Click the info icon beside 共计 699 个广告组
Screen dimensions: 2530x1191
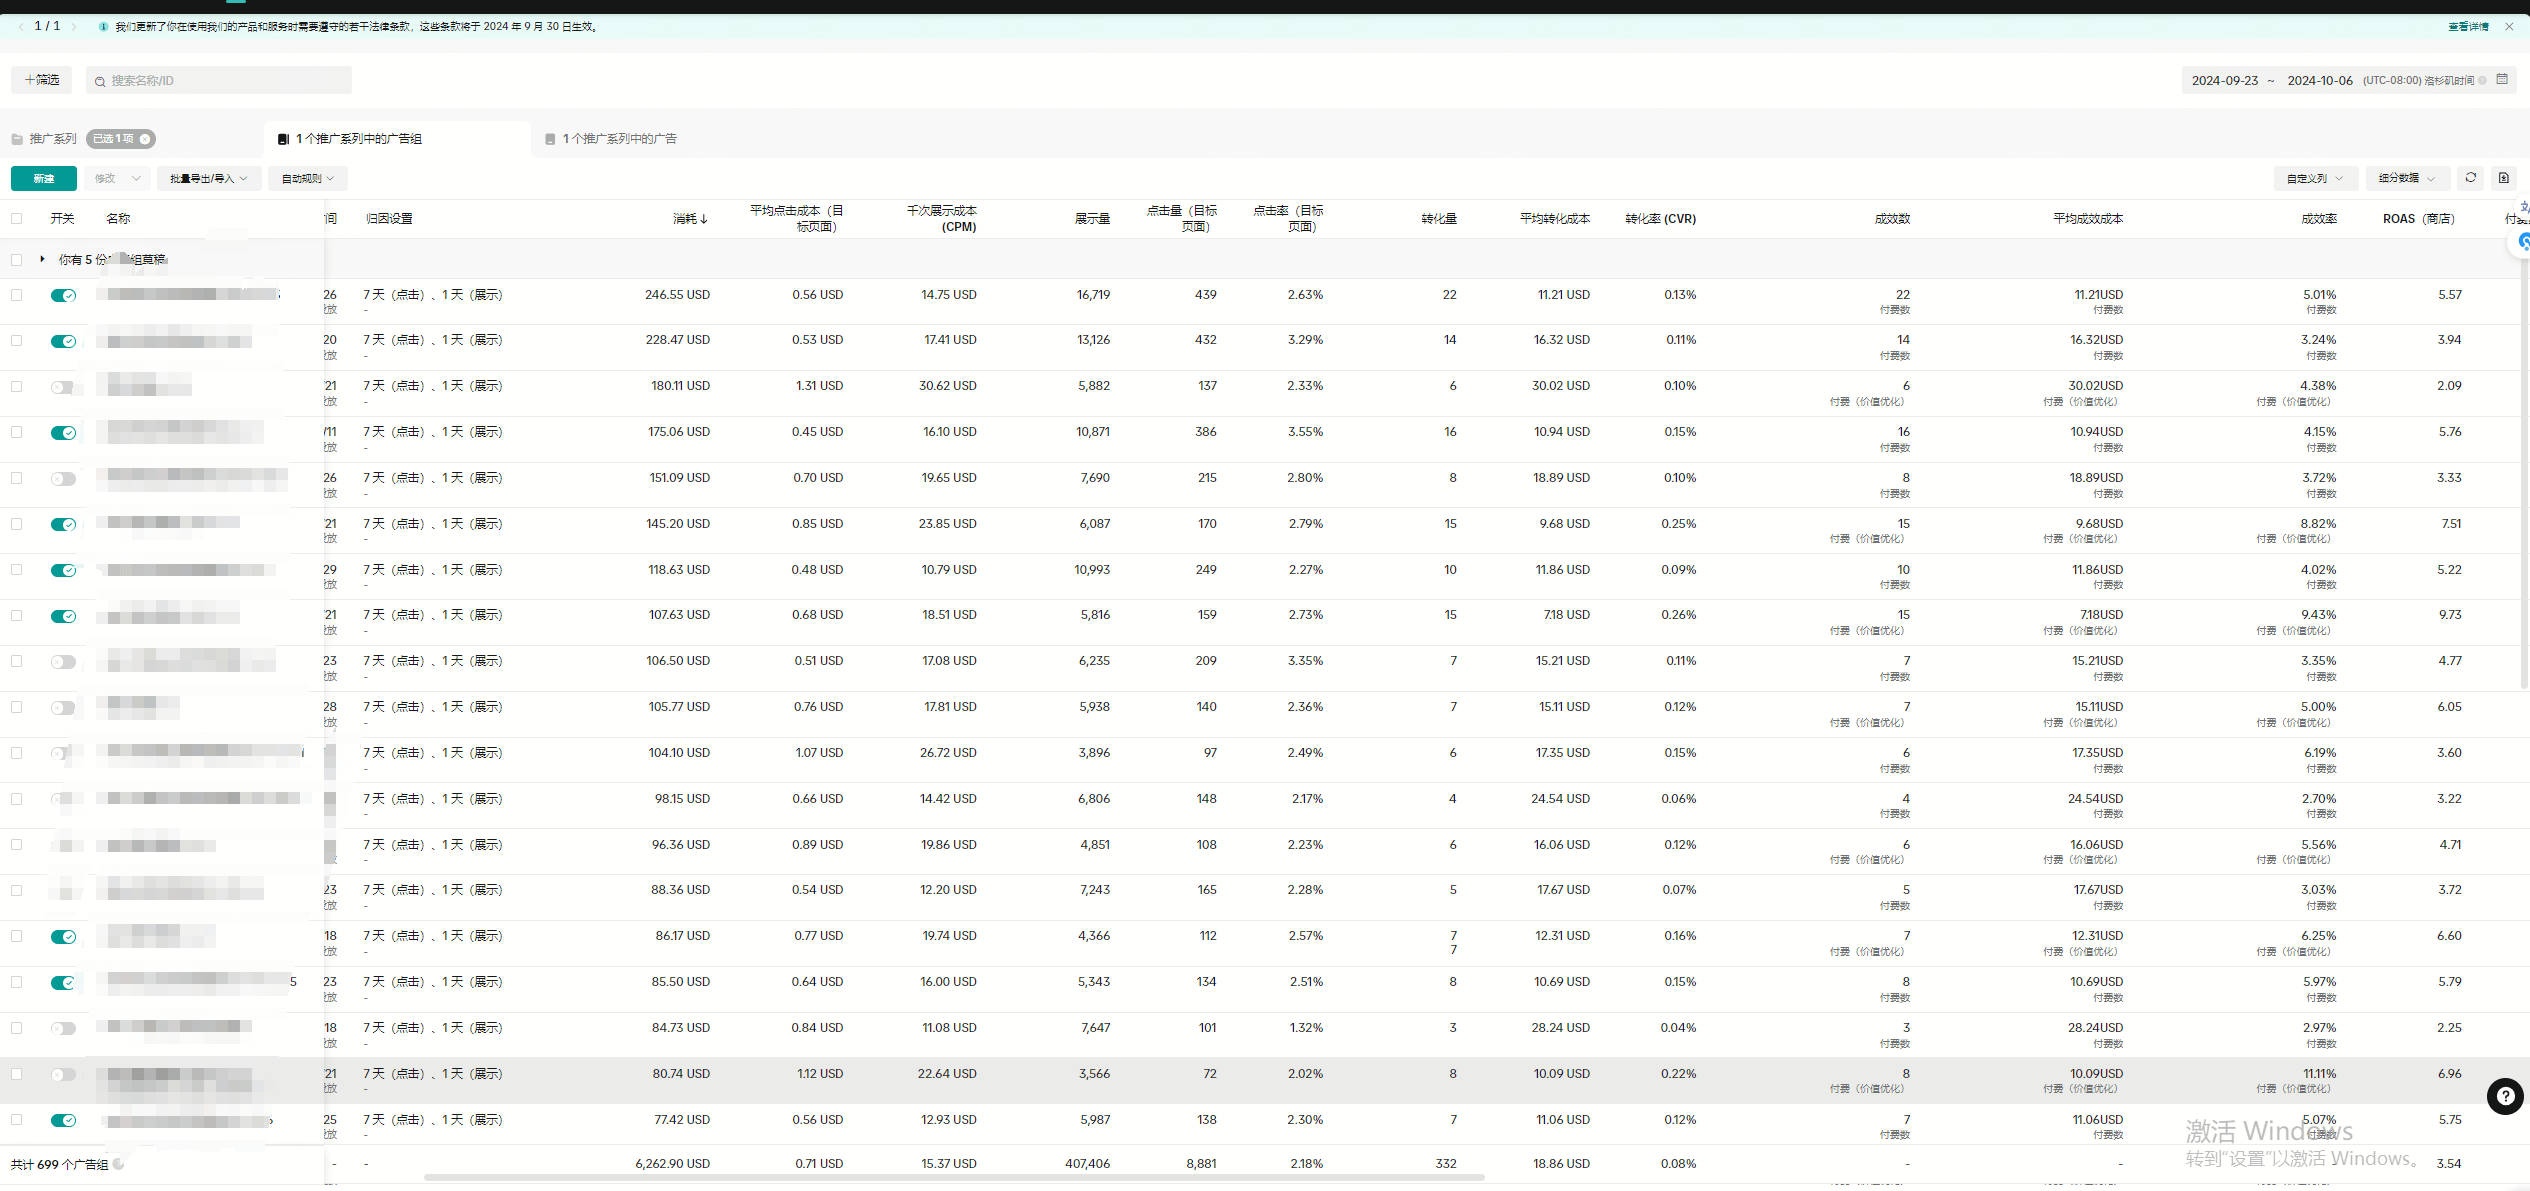(119, 1164)
